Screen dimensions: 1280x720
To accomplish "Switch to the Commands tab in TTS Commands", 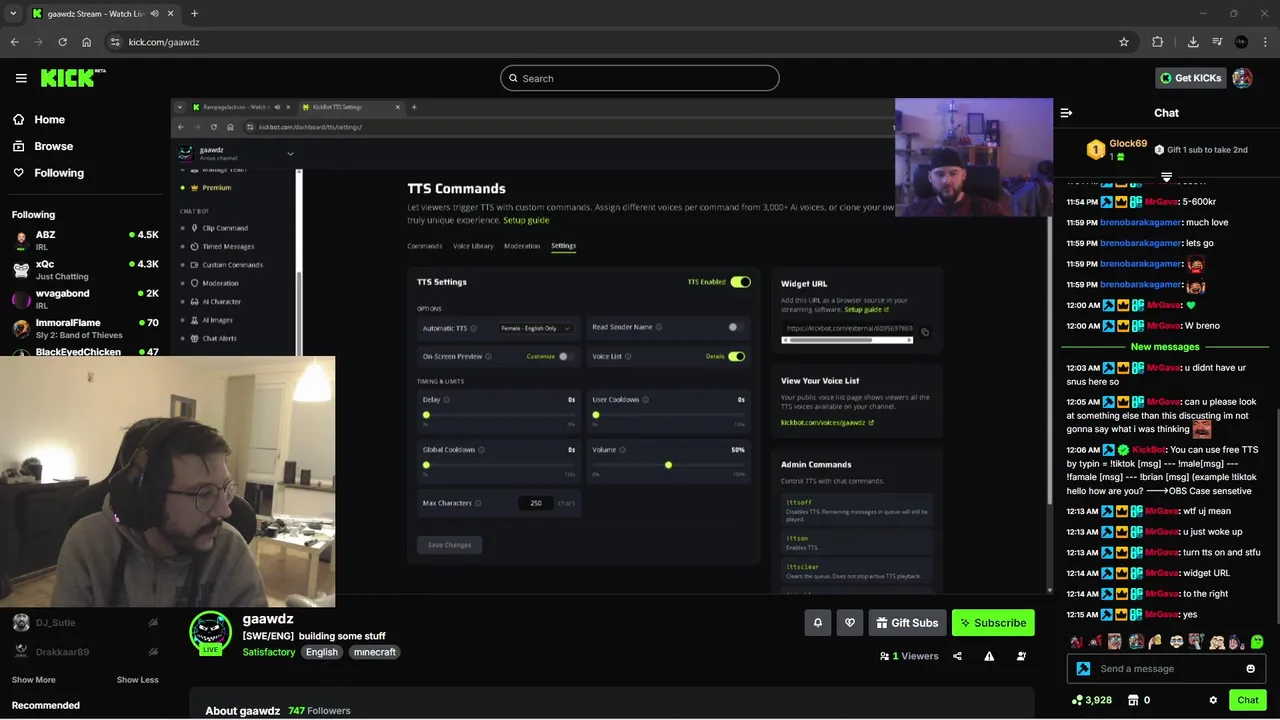I will 425,246.
